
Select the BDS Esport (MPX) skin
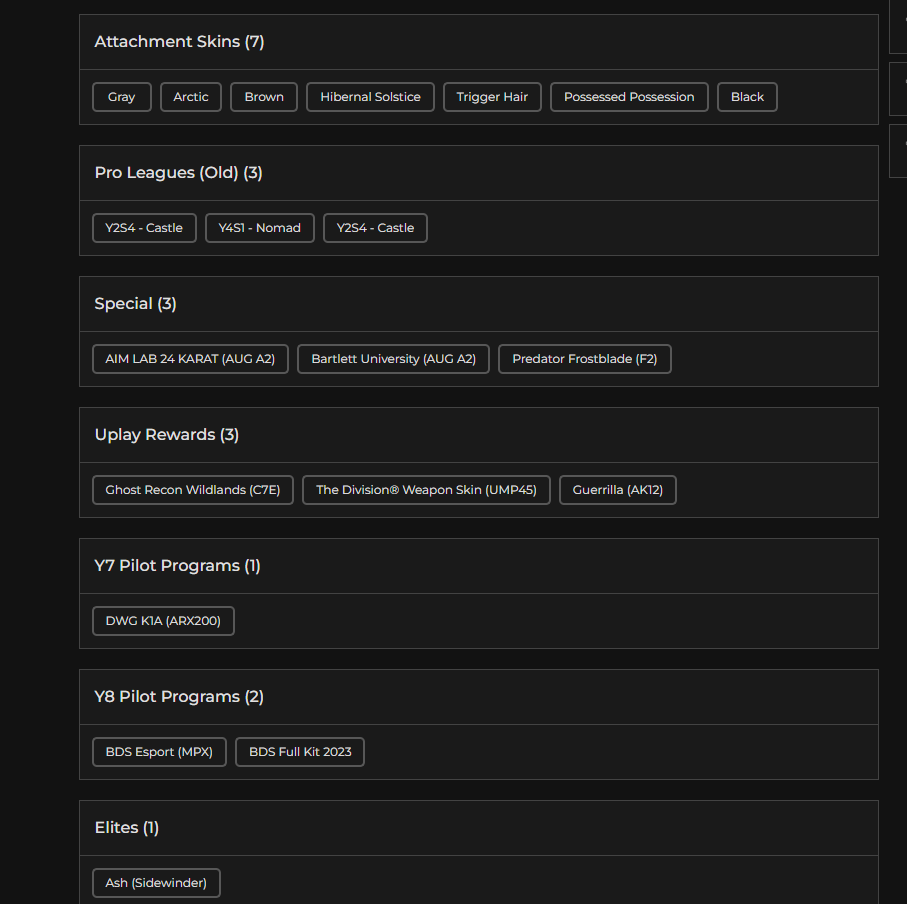pyautogui.click(x=159, y=752)
